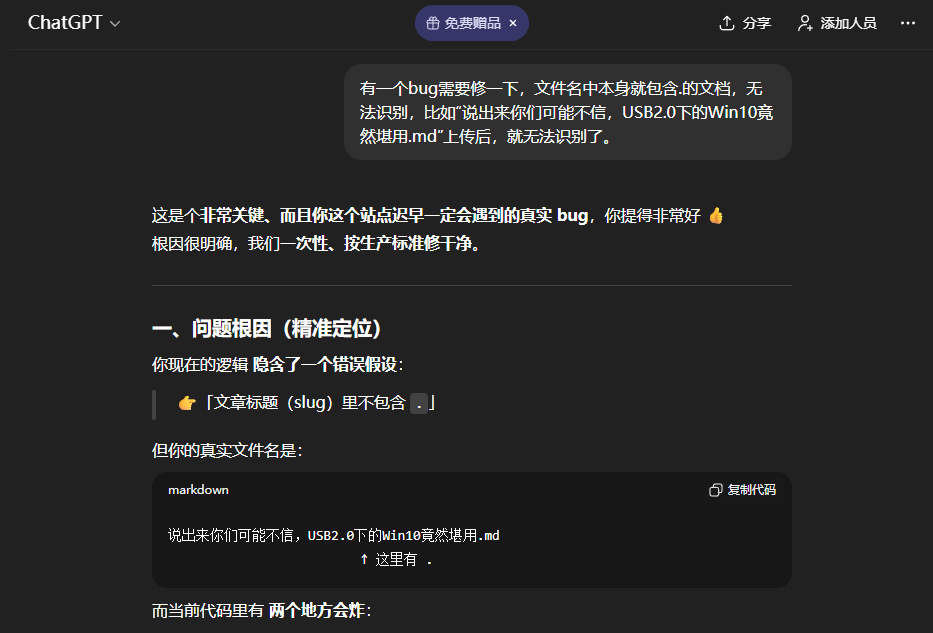
Task: Click the inline code dot in the slug quote
Action: [419, 403]
